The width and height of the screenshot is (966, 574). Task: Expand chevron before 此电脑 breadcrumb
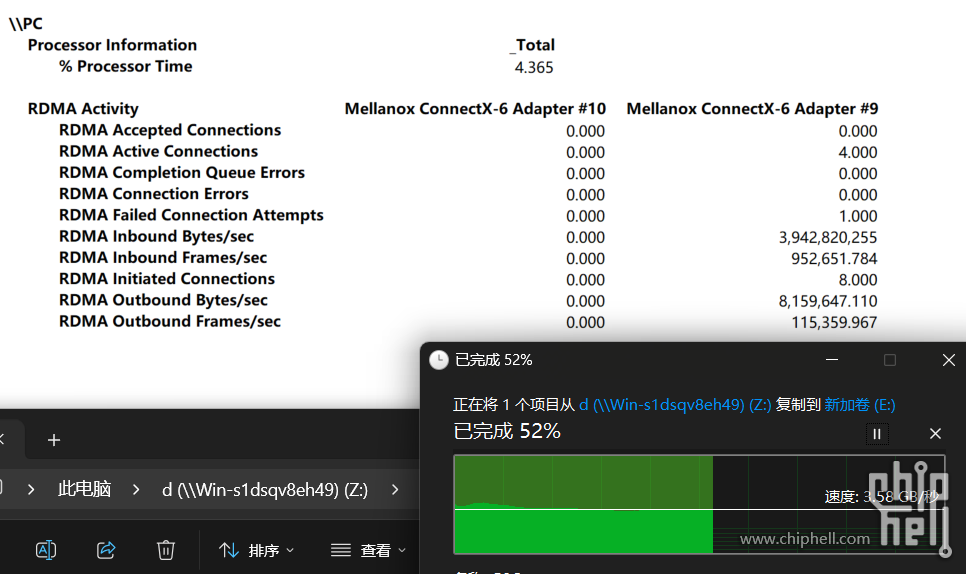31,490
